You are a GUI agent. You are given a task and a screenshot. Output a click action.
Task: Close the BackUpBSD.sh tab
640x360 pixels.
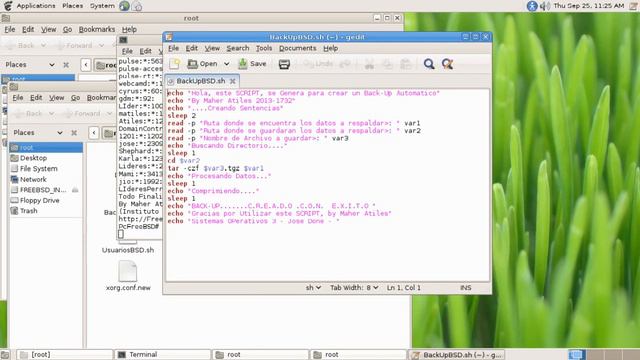click(232, 81)
